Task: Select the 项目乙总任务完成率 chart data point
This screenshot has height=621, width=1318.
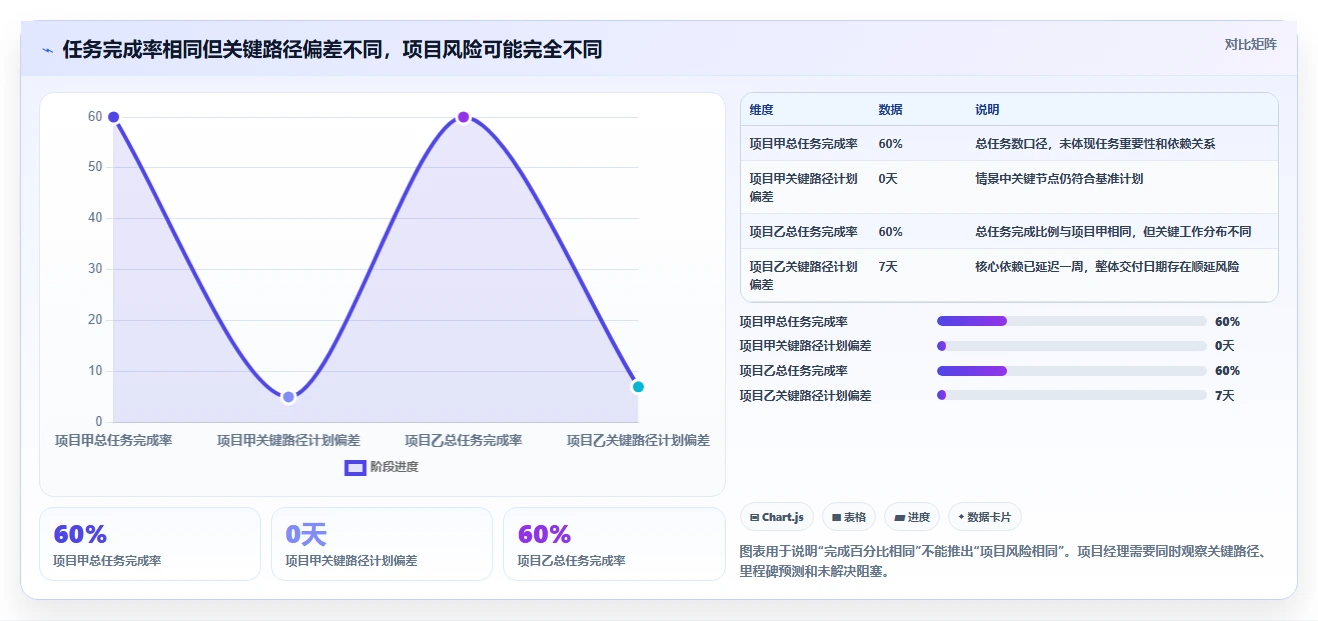Action: (x=463, y=117)
